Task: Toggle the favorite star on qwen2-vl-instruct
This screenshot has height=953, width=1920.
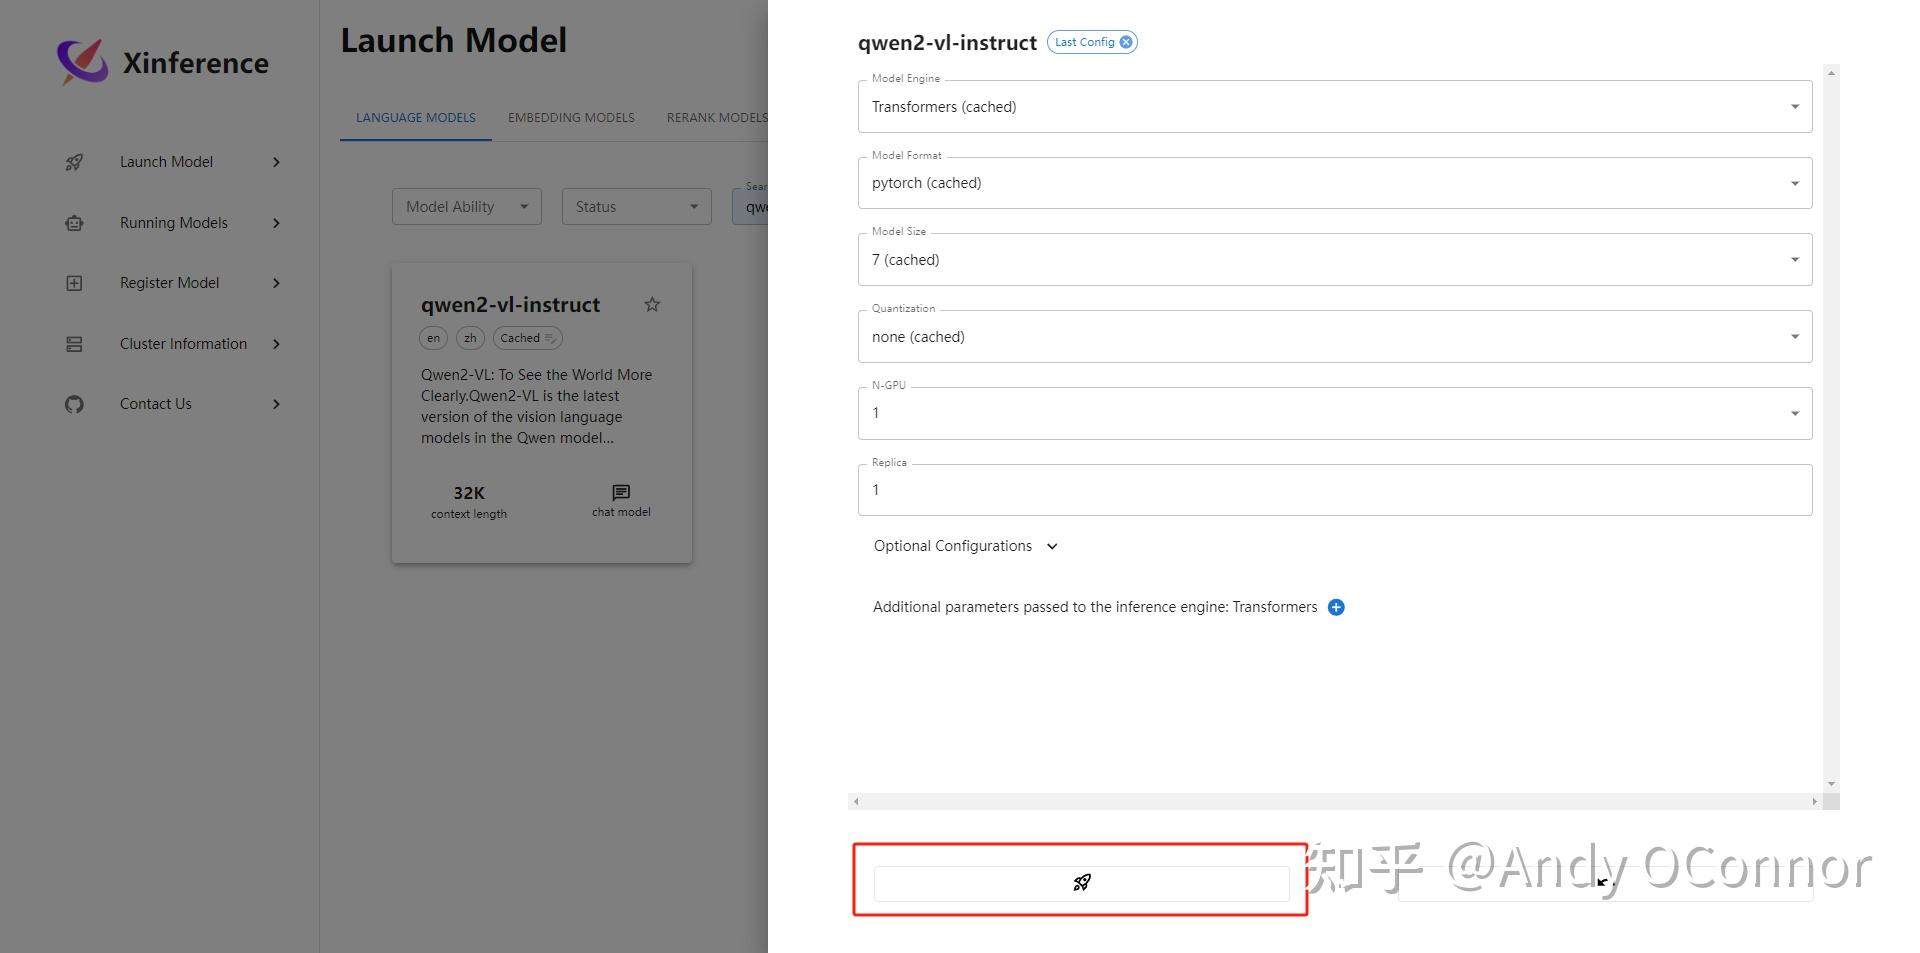Action: [x=652, y=304]
